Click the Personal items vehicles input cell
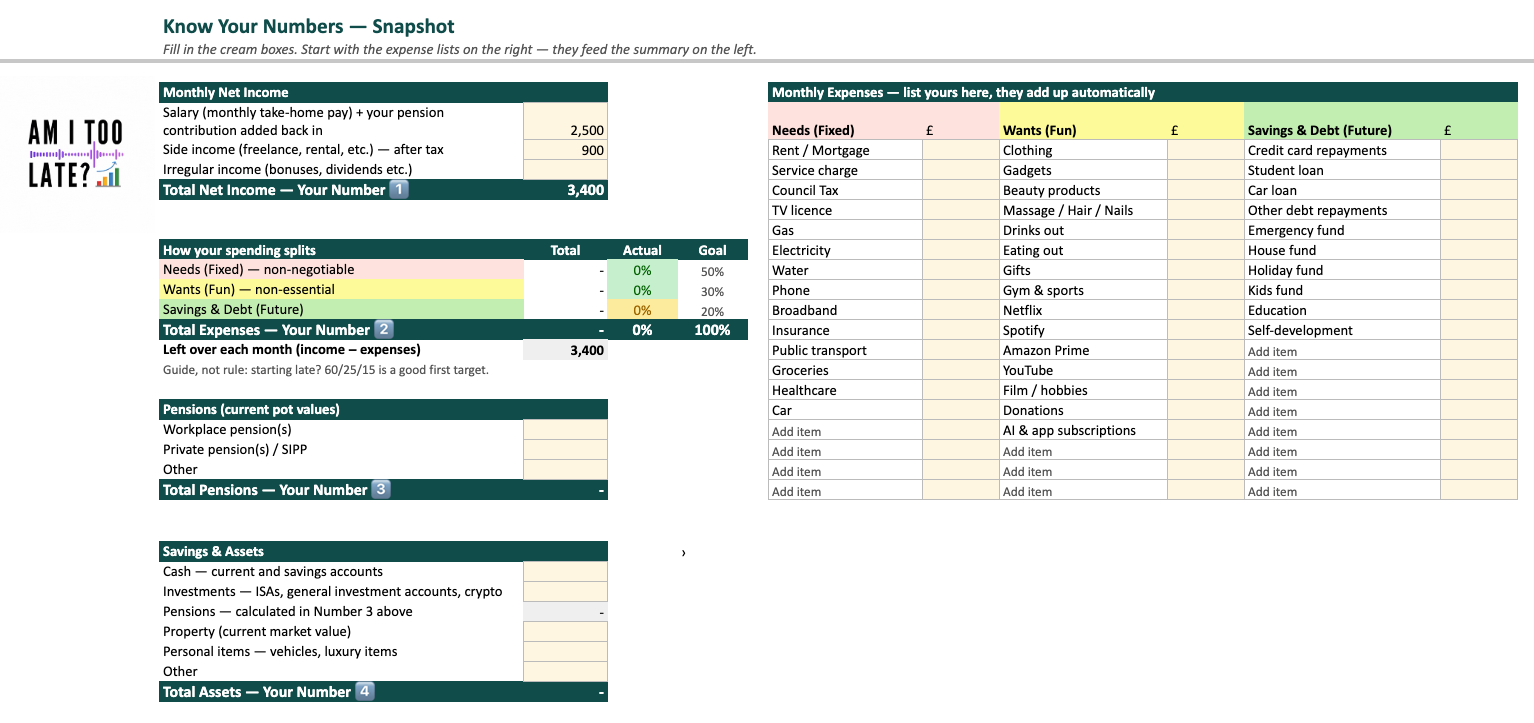 pos(565,652)
